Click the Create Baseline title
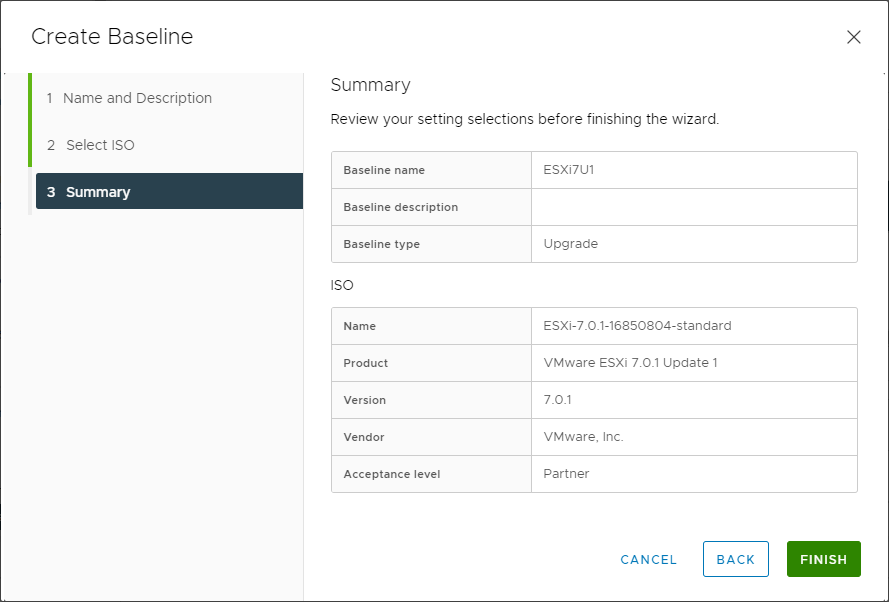This screenshot has height=602, width=889. [112, 36]
